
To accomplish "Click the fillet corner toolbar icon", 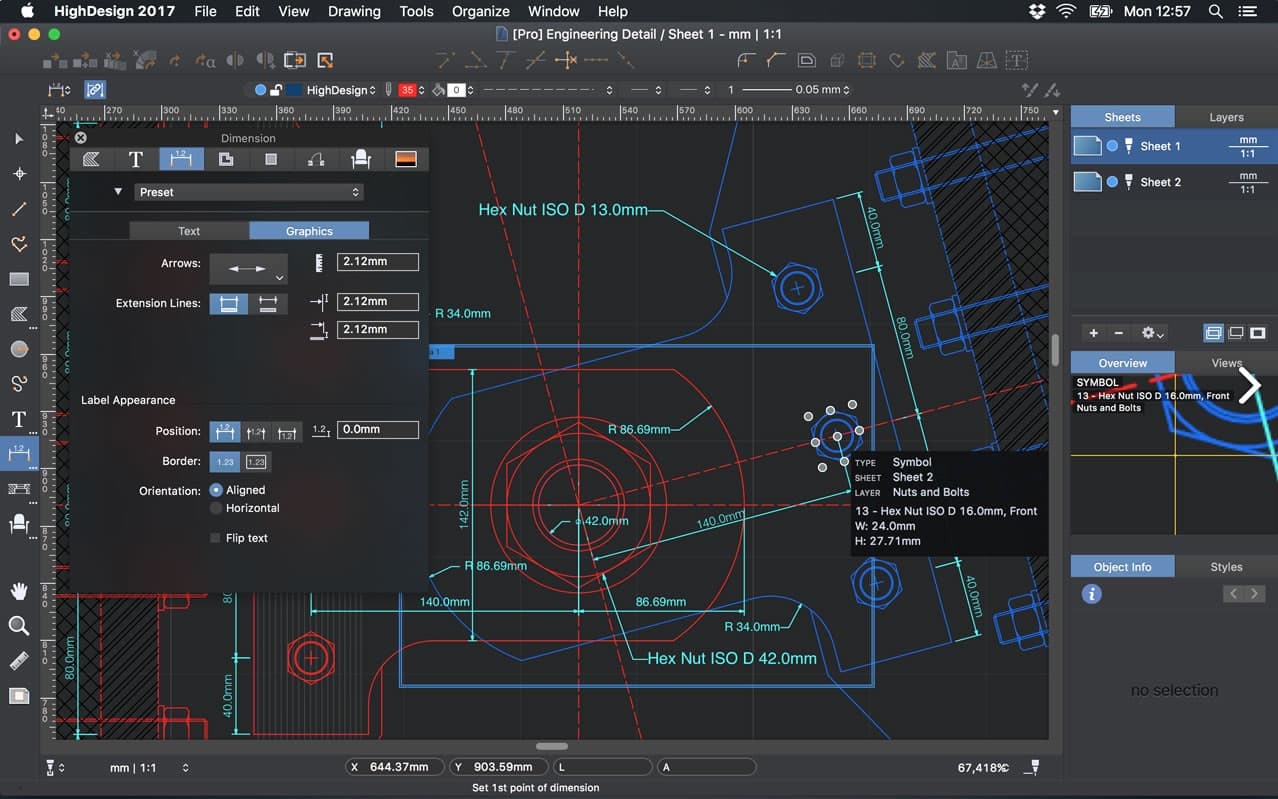I will pyautogui.click(x=746, y=61).
